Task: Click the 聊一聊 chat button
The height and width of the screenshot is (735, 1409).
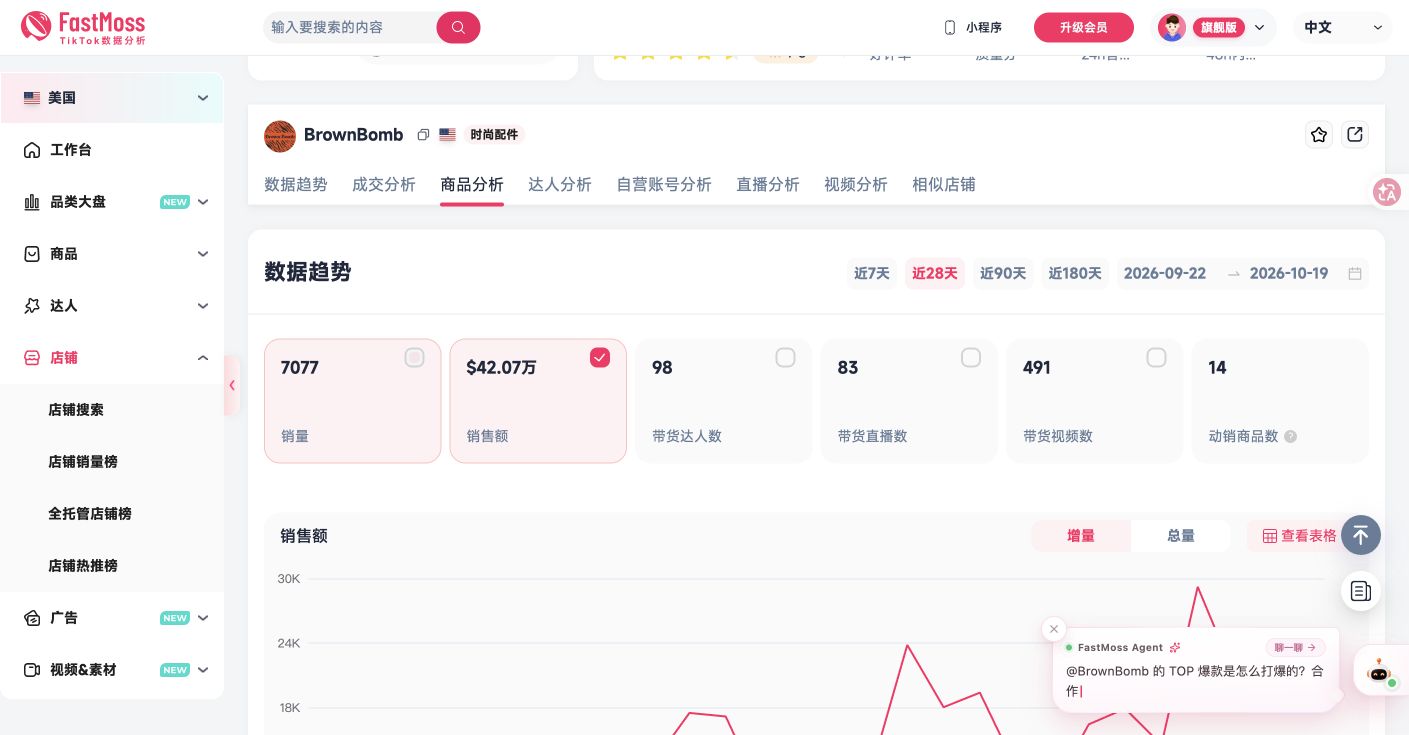Action: pyautogui.click(x=1296, y=648)
